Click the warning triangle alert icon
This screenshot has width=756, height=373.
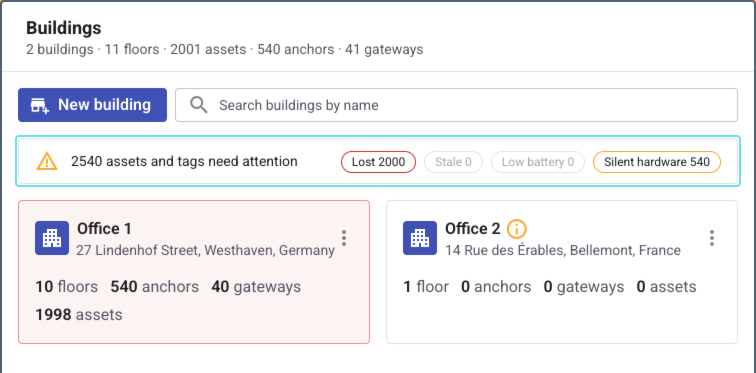pos(47,161)
